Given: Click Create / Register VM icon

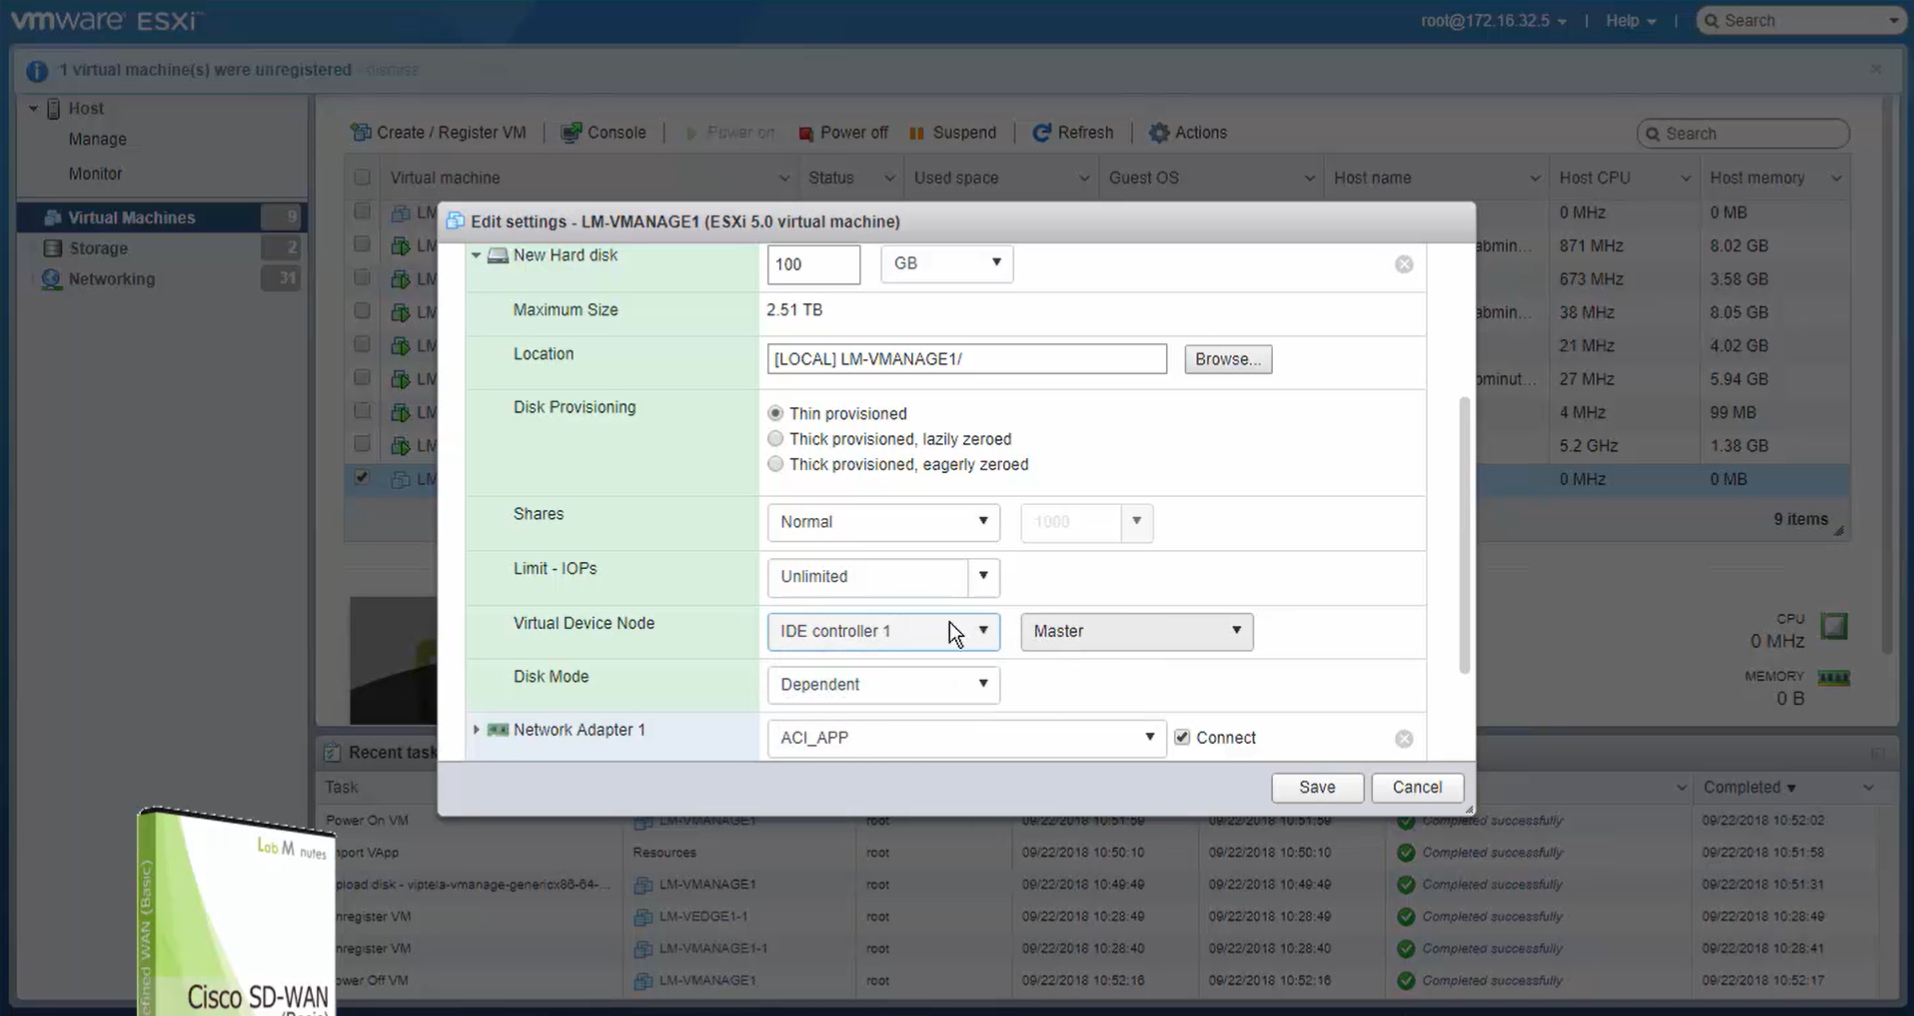Looking at the screenshot, I should coord(361,133).
